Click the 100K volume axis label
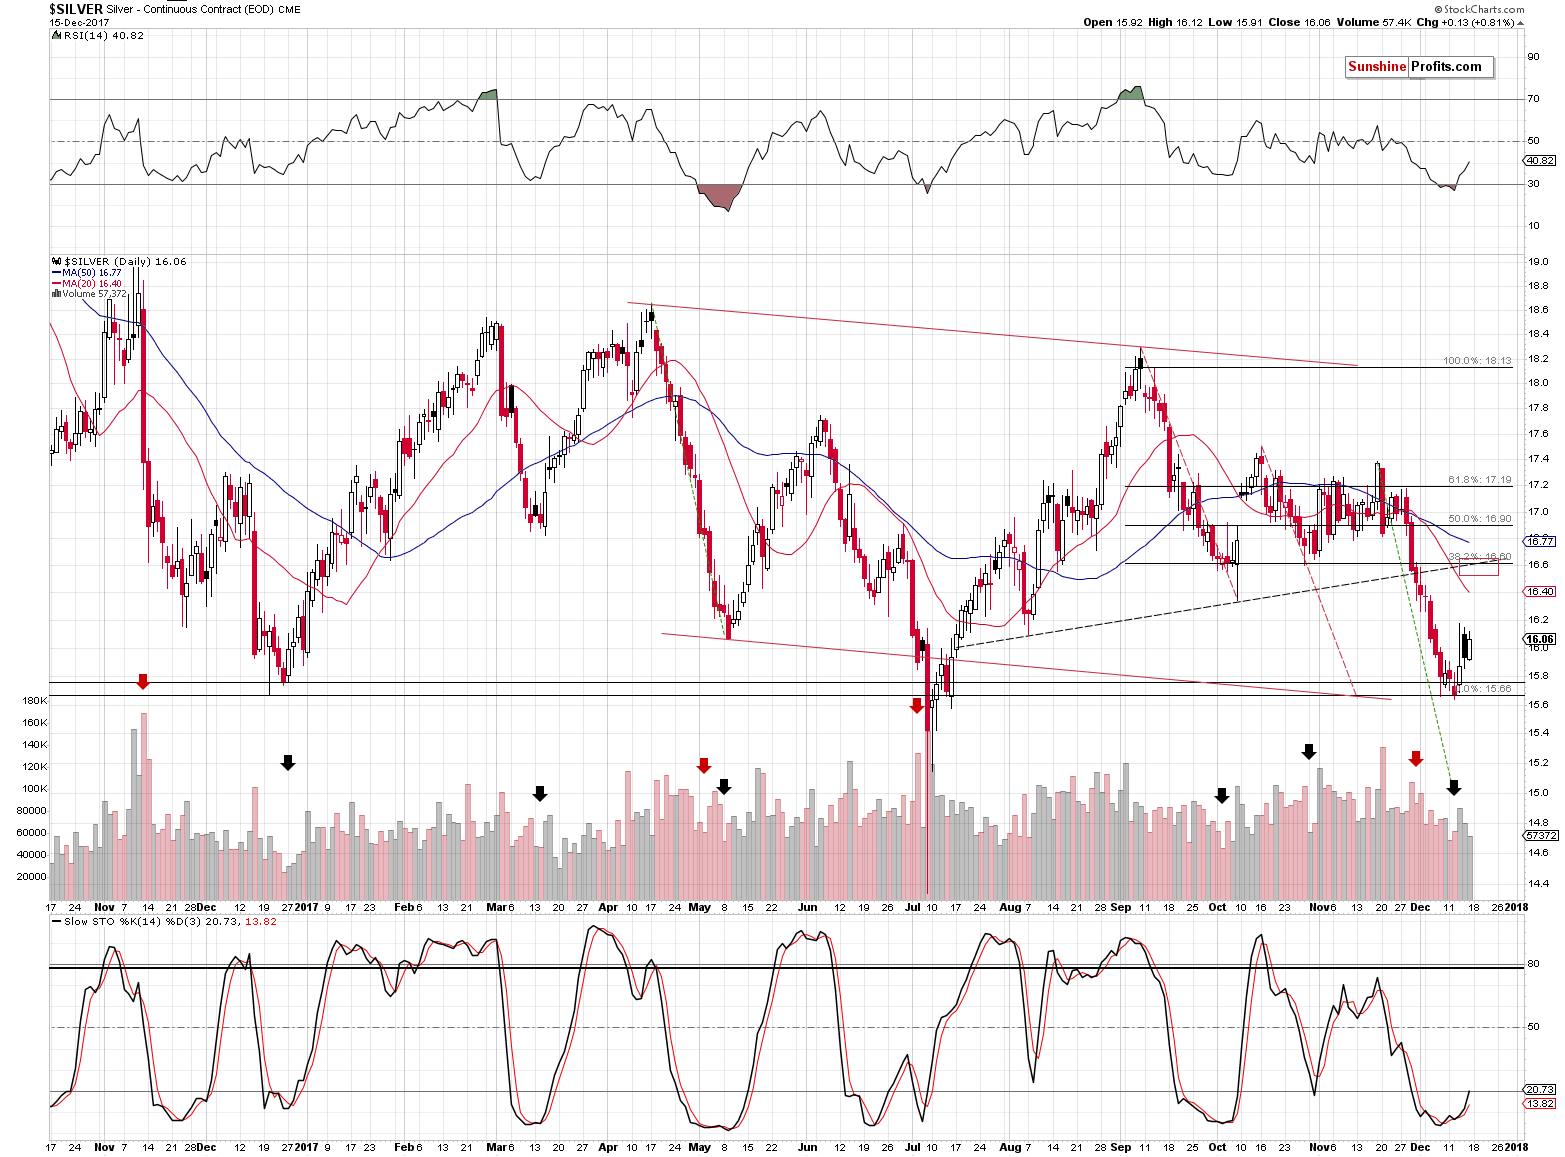The image size is (1565, 1157). point(35,789)
